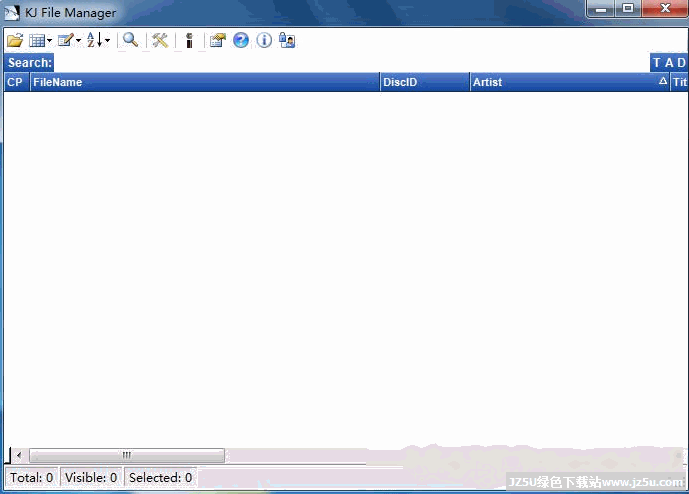The image size is (689, 494).
Task: Click the partially visible Tit column header
Action: pyautogui.click(x=679, y=82)
